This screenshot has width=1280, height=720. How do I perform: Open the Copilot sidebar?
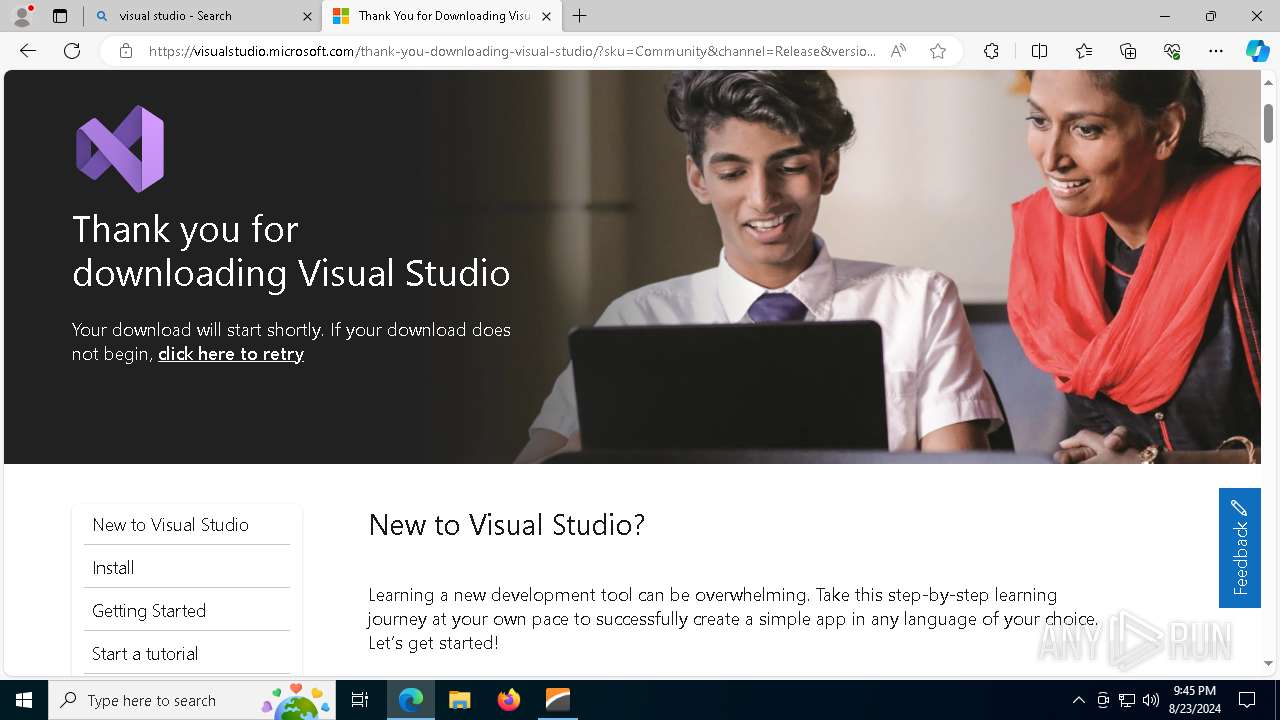coord(1257,51)
